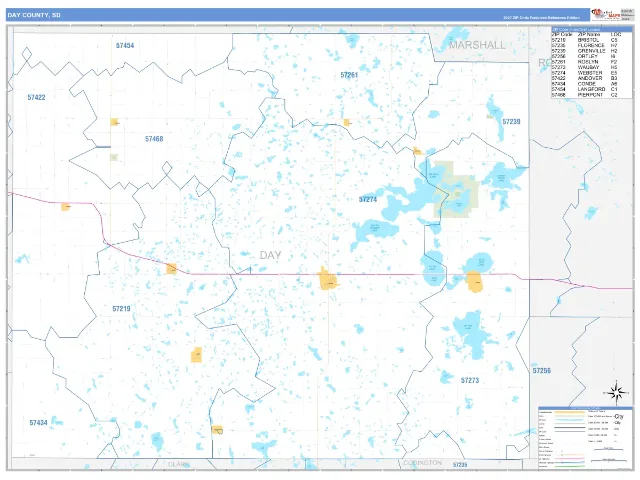Click the DAY COUNTY, SD title
The height and width of the screenshot is (480, 640).
(34, 15)
